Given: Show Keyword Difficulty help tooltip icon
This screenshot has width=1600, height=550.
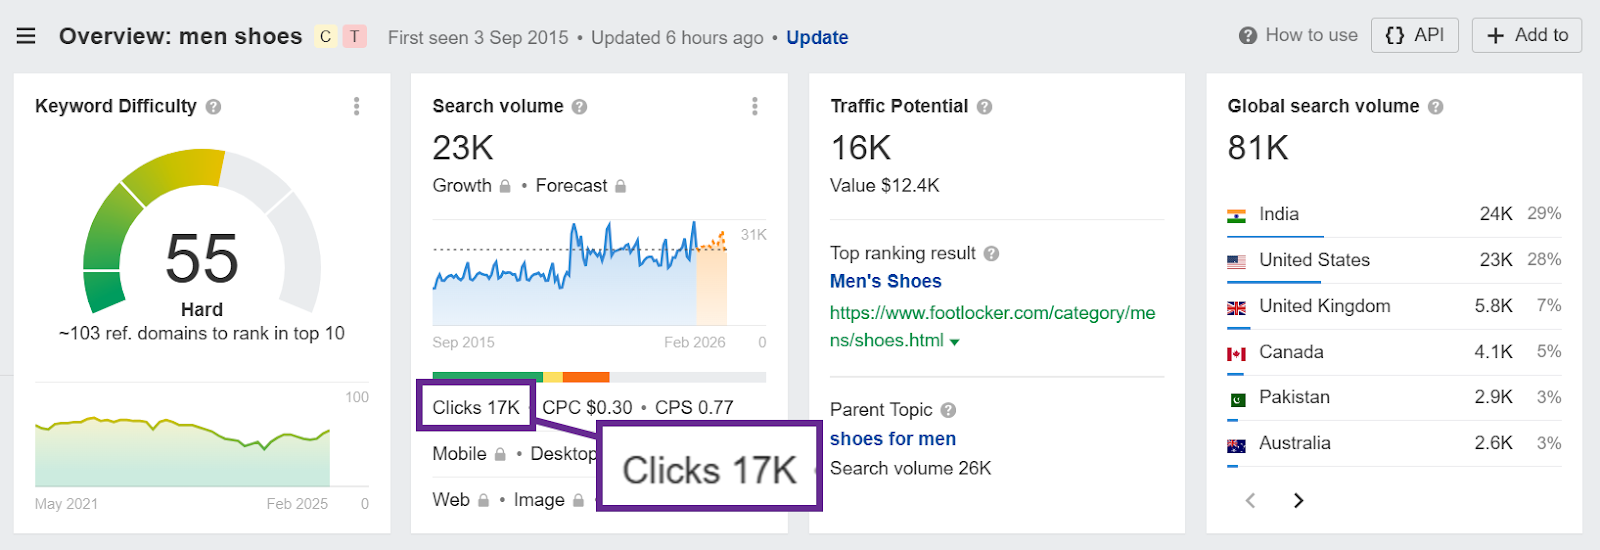Looking at the screenshot, I should (x=213, y=107).
